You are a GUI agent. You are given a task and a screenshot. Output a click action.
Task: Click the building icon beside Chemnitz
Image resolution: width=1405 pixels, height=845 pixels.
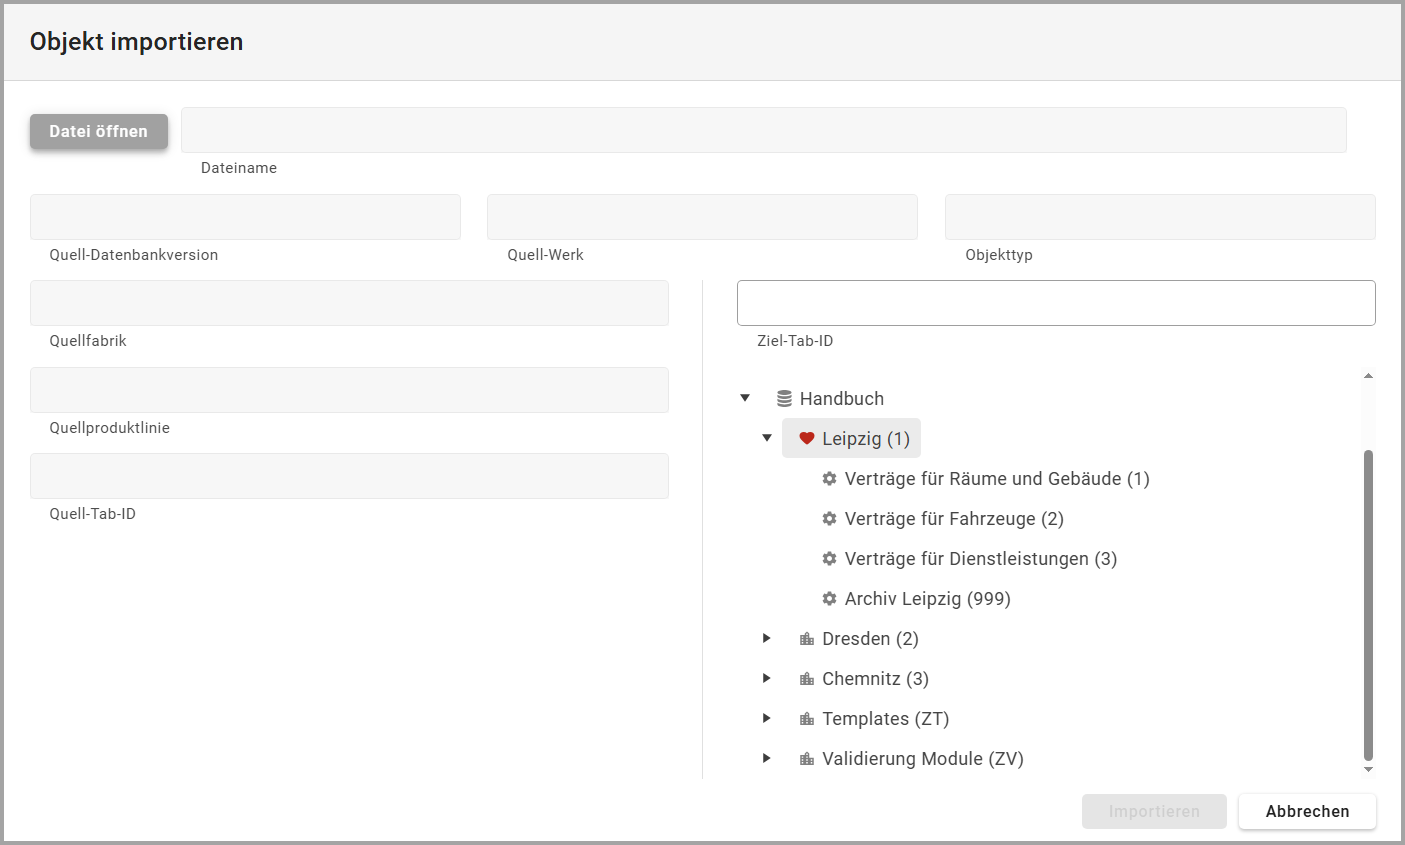(x=807, y=679)
